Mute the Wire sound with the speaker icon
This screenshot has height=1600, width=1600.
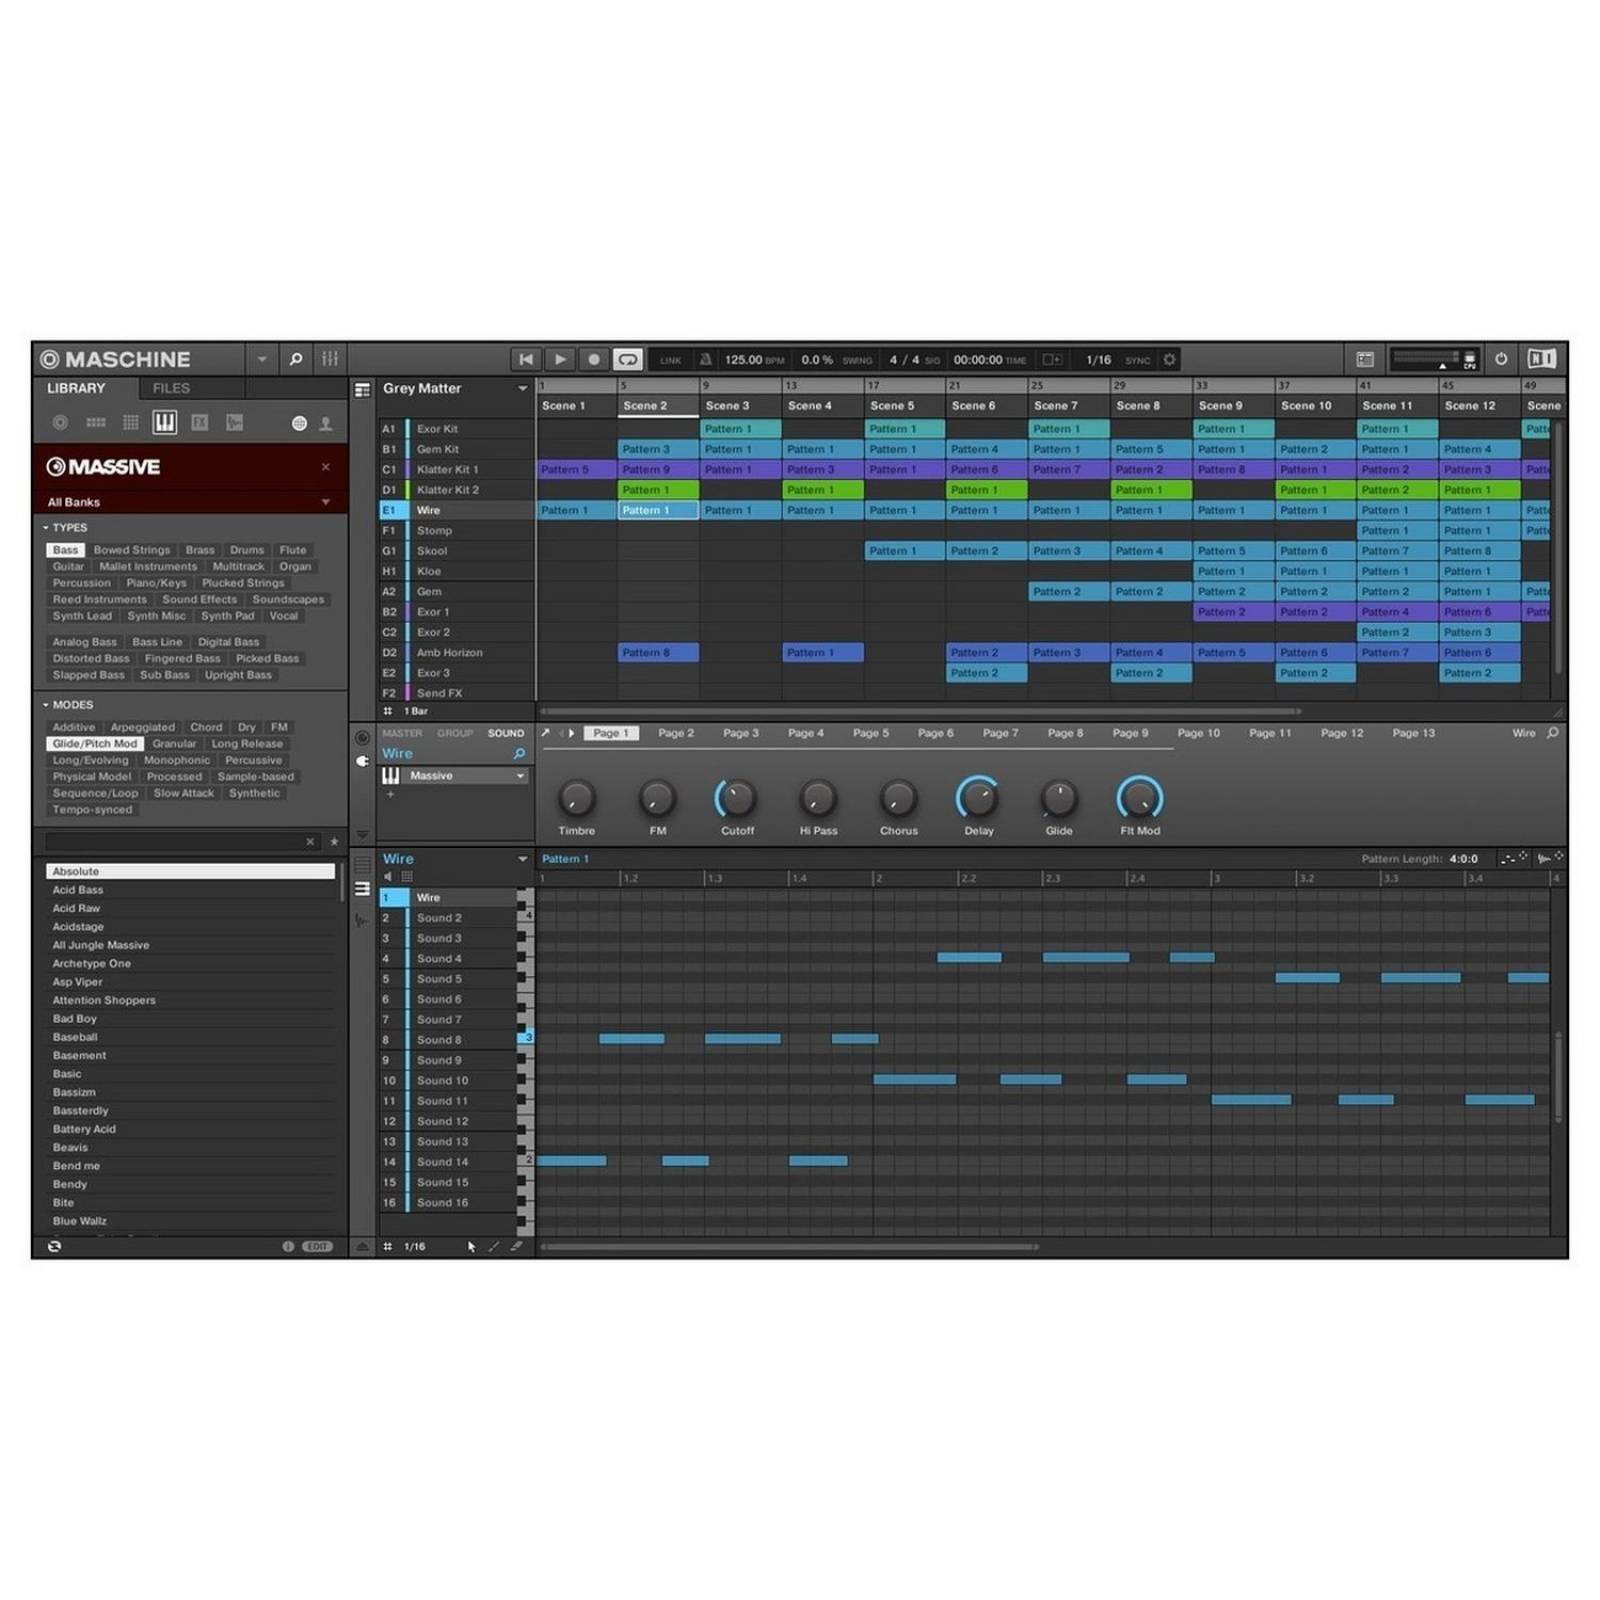coord(388,876)
